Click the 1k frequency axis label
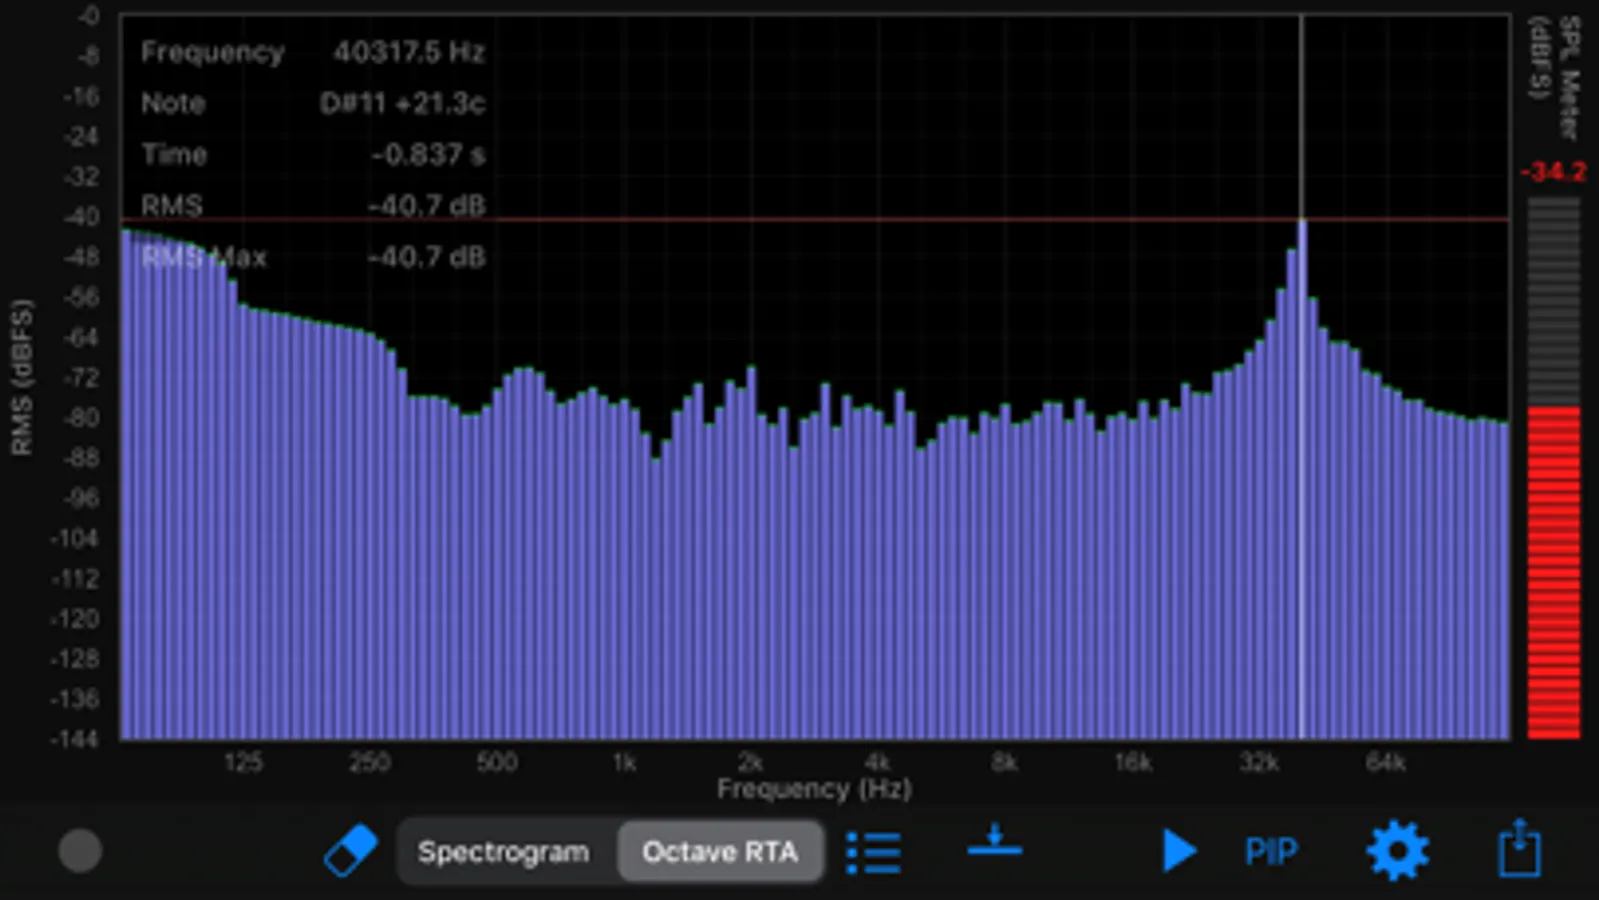Screen dimensions: 1599x900 click(x=624, y=763)
